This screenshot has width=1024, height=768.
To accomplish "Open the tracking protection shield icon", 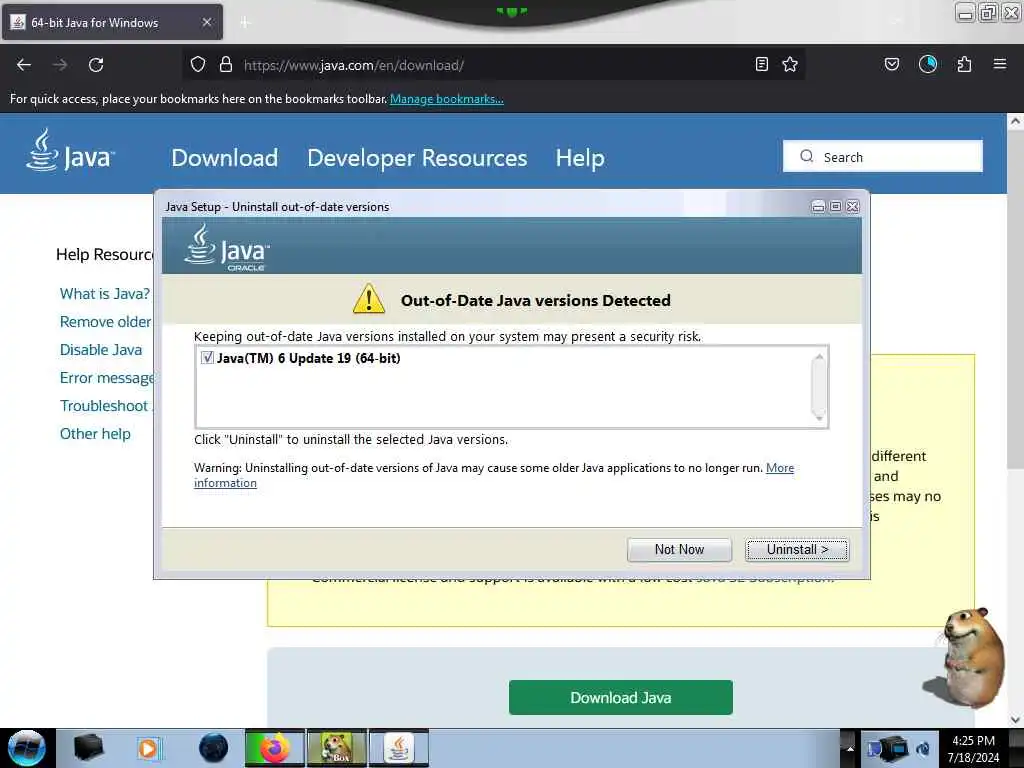I will (x=198, y=64).
